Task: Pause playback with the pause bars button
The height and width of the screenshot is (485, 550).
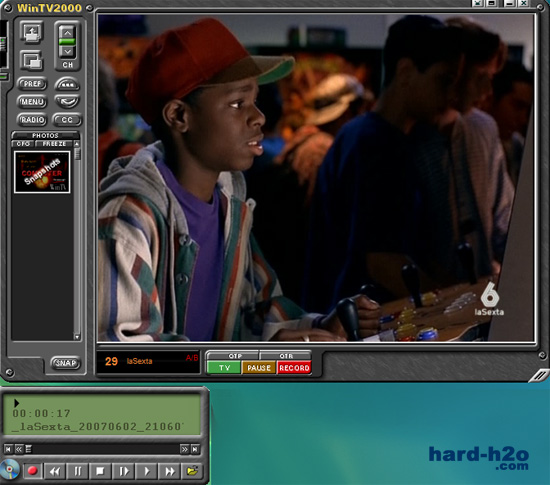Action: click(78, 471)
